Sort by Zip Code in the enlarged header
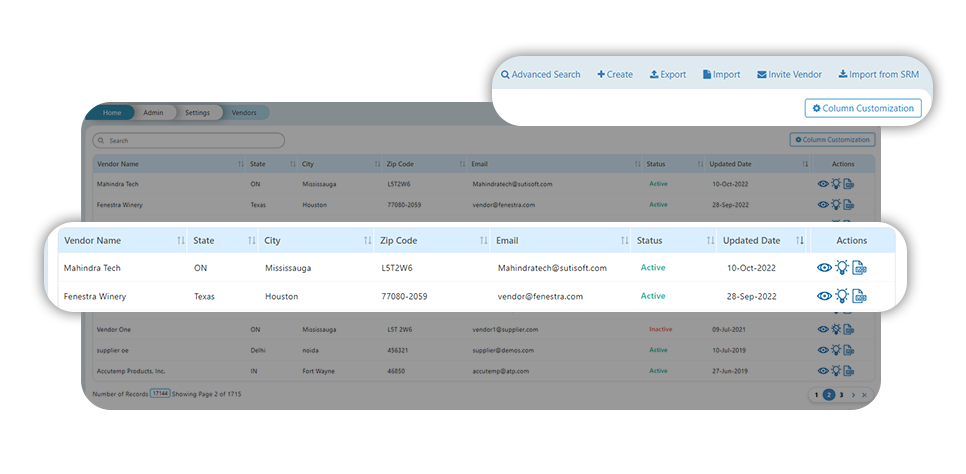 (484, 240)
